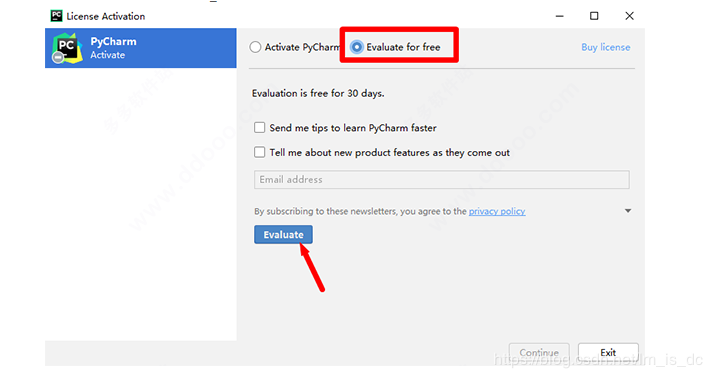Click the Exit button

coord(608,353)
